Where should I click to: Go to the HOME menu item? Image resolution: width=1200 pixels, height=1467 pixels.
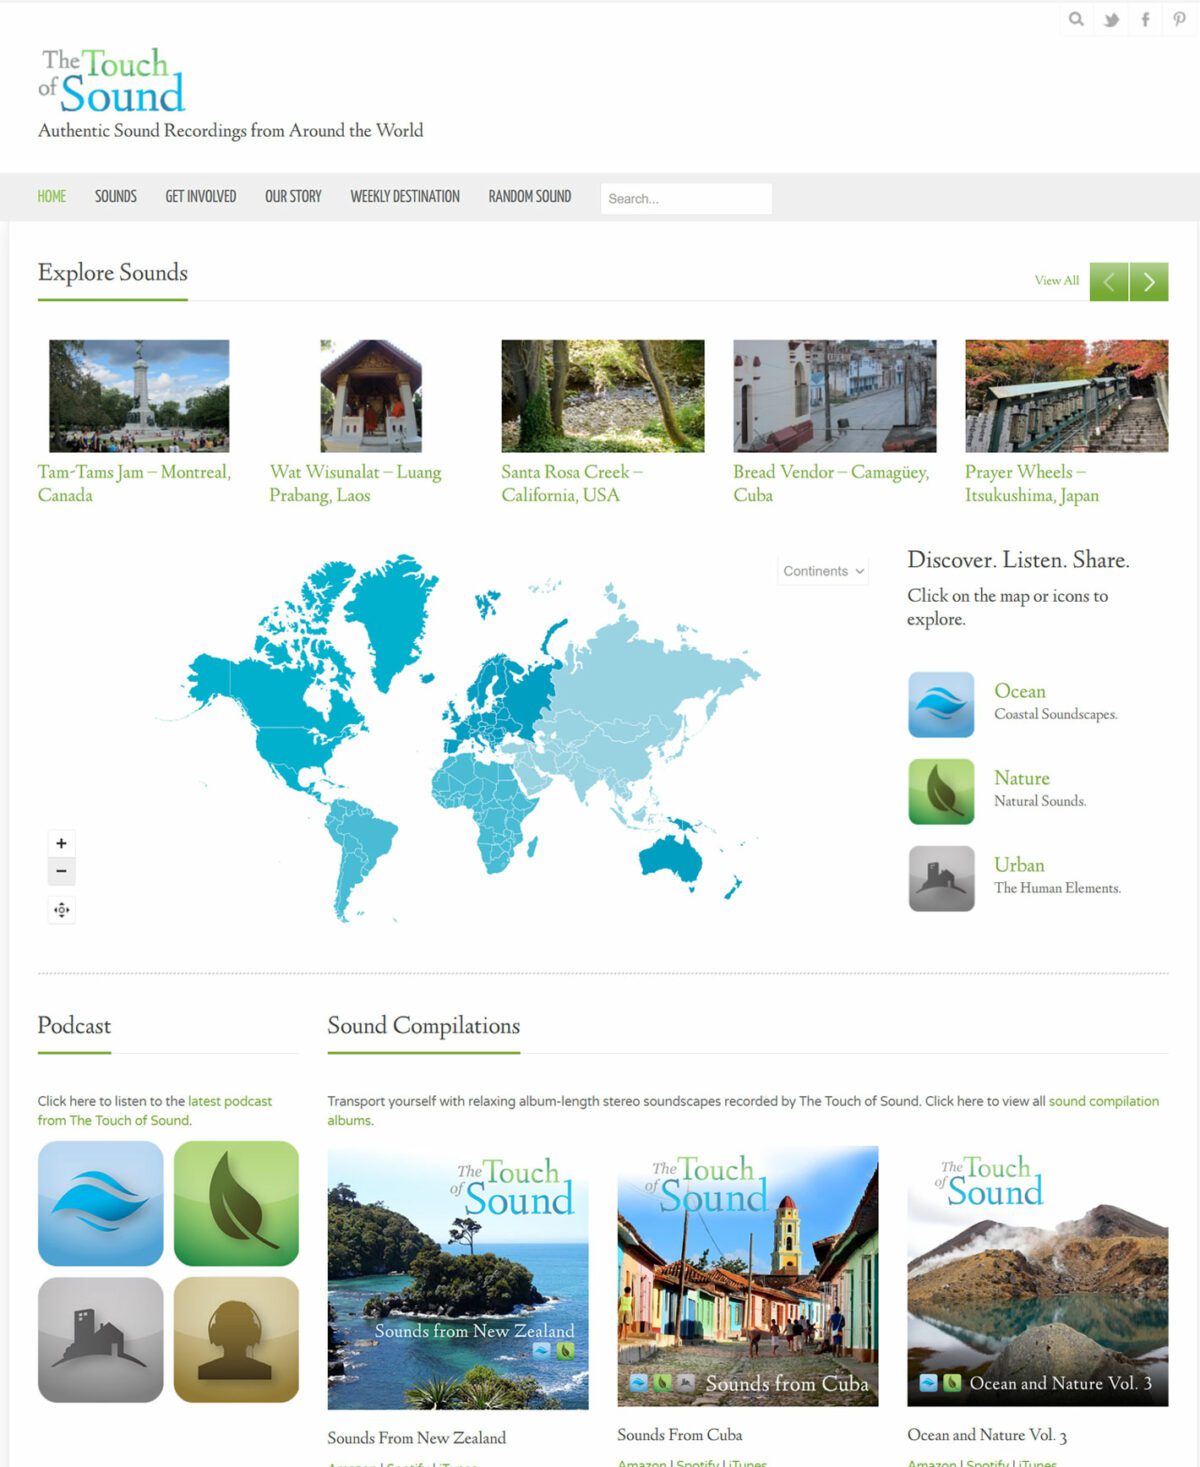pyautogui.click(x=52, y=197)
